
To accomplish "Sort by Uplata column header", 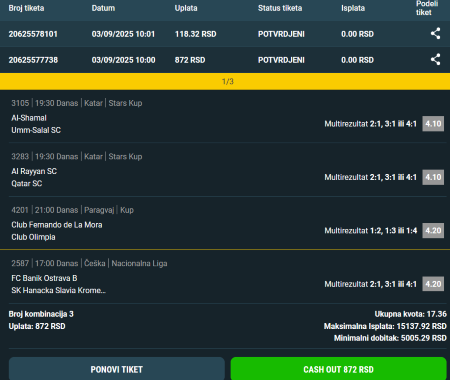I will [186, 8].
